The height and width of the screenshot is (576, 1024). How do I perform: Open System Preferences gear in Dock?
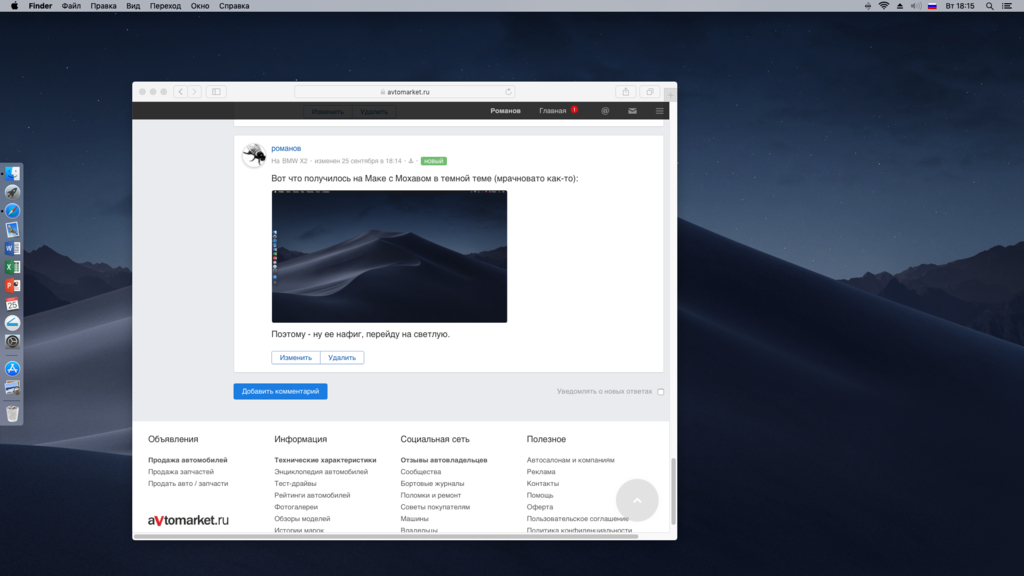(12, 342)
